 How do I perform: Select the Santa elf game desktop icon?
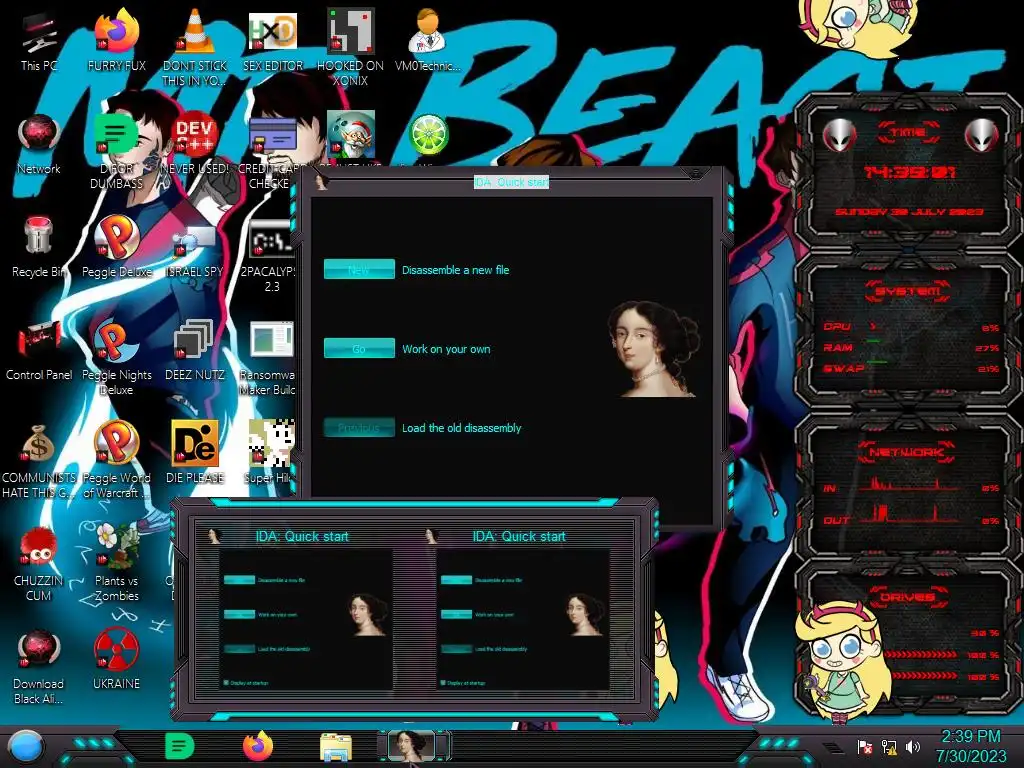coord(350,135)
